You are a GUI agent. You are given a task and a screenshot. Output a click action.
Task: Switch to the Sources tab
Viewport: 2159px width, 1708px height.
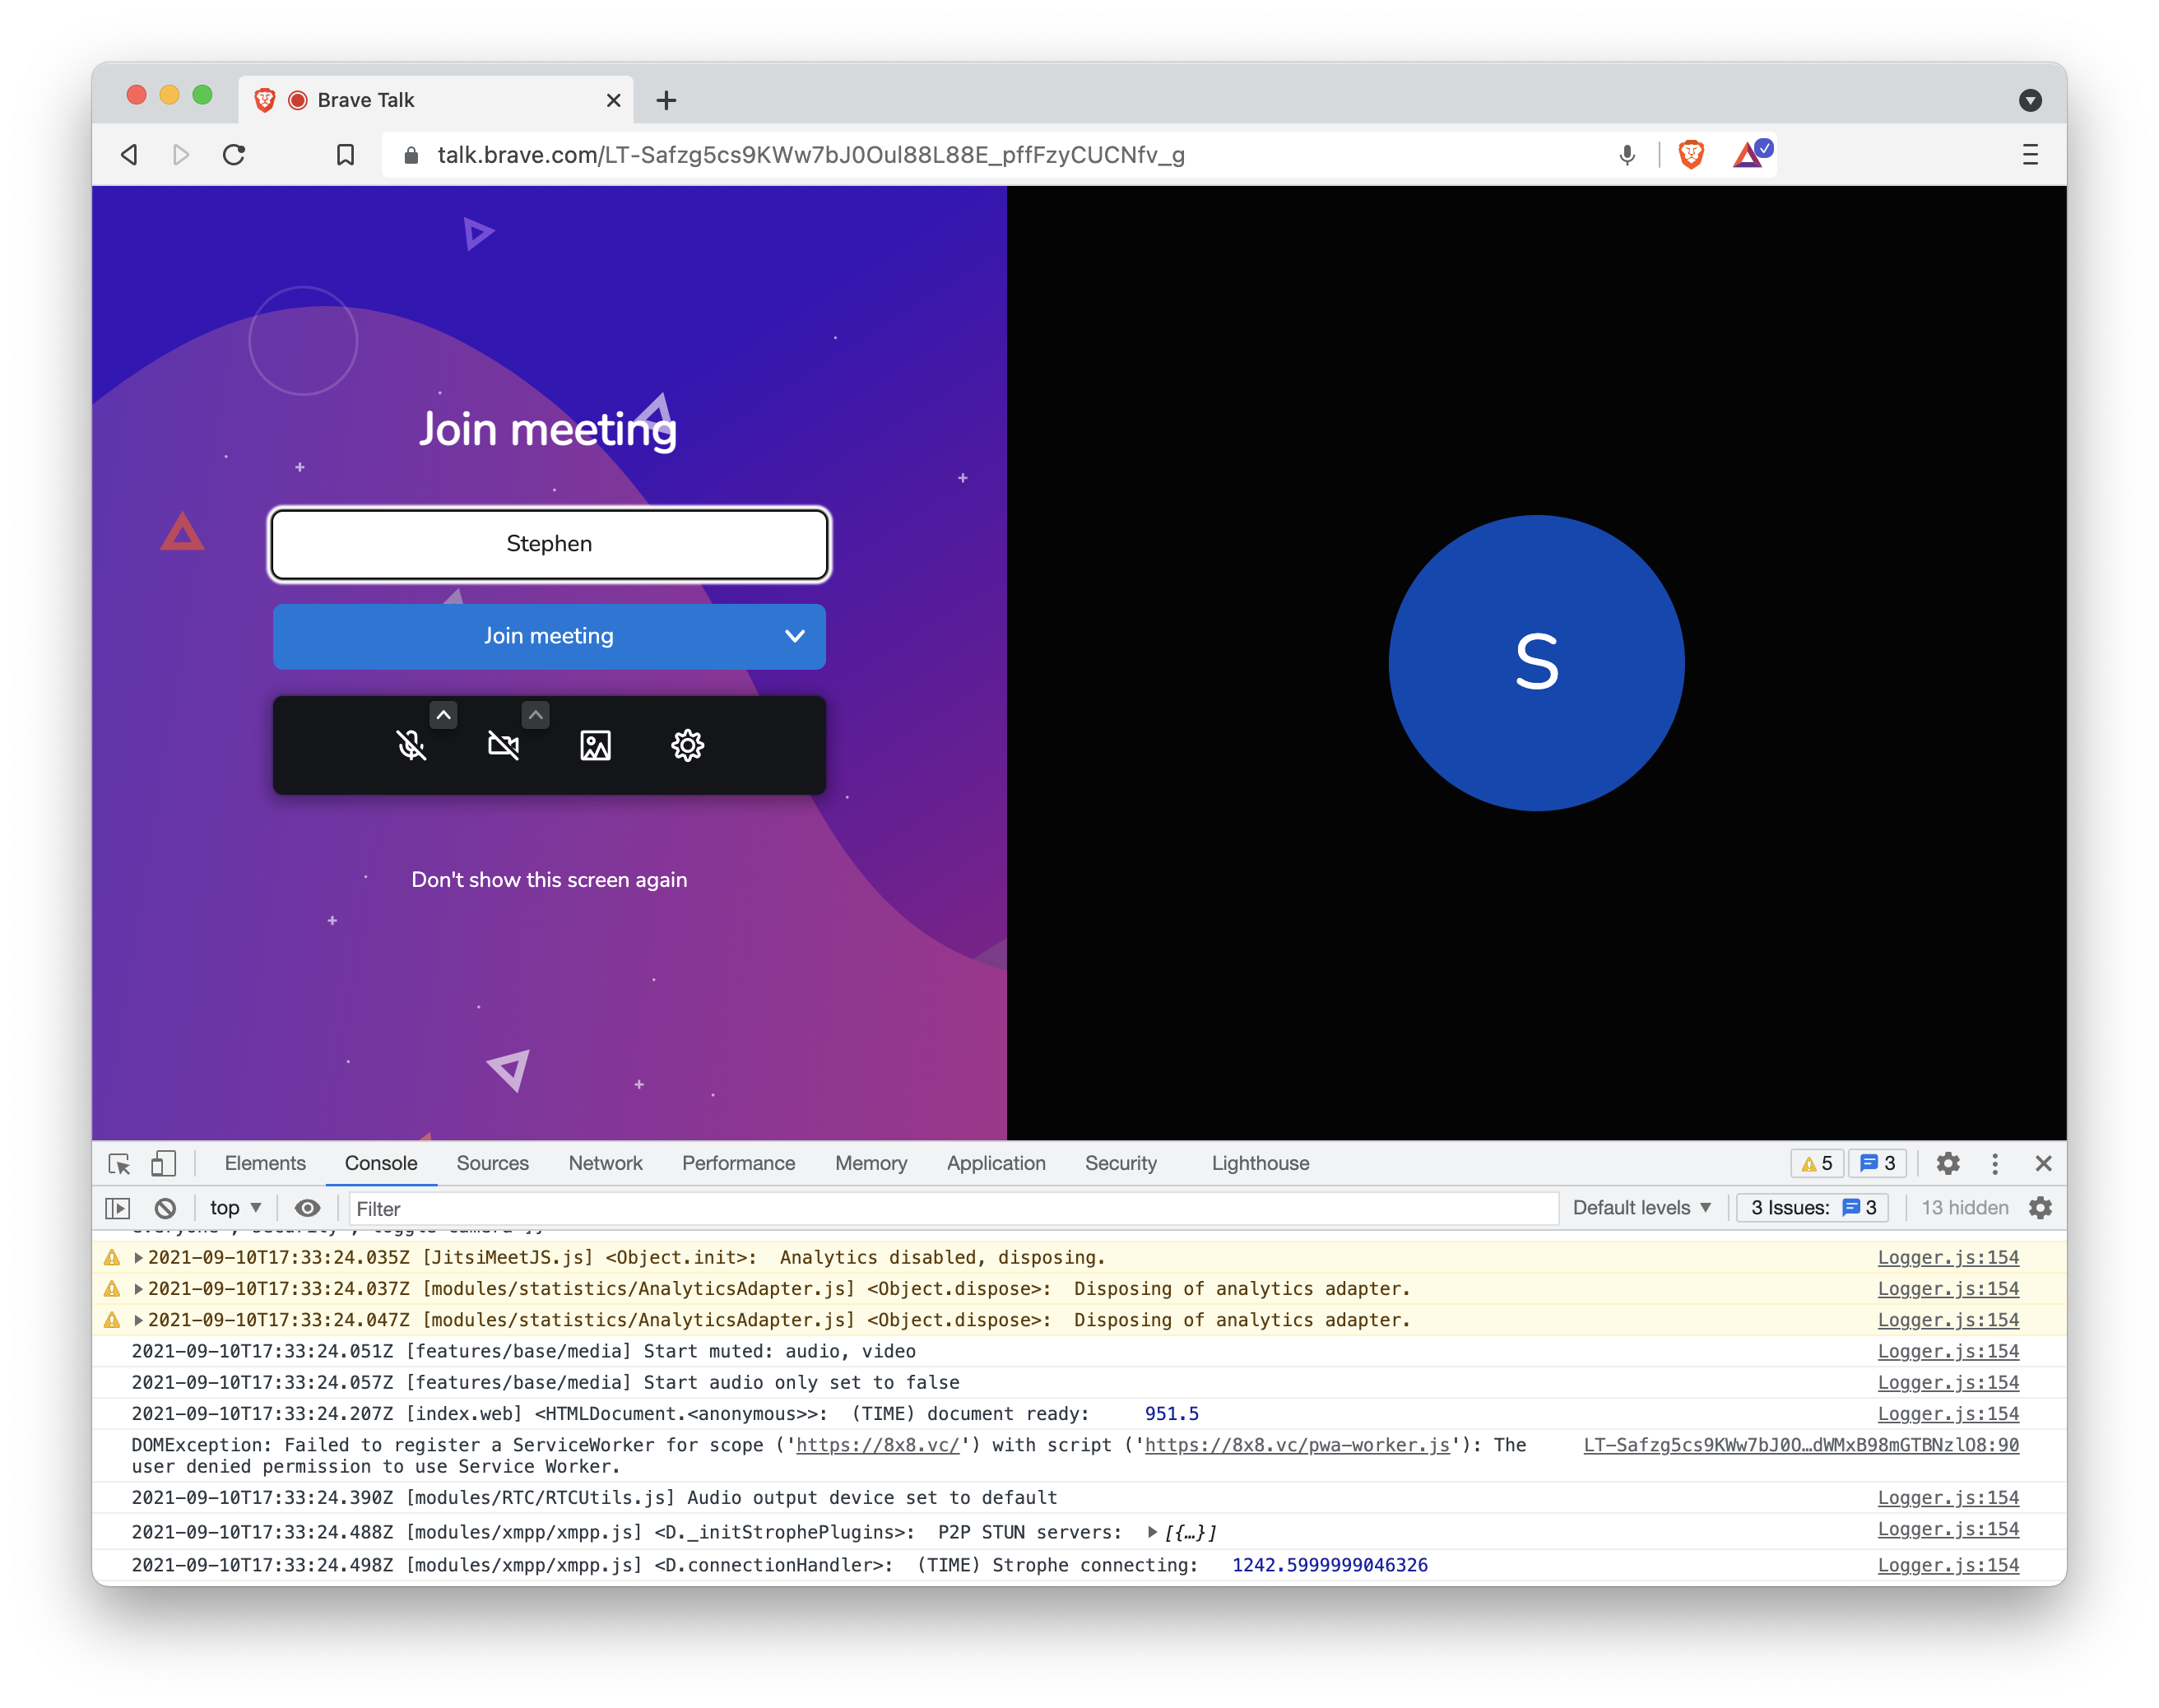[x=492, y=1163]
